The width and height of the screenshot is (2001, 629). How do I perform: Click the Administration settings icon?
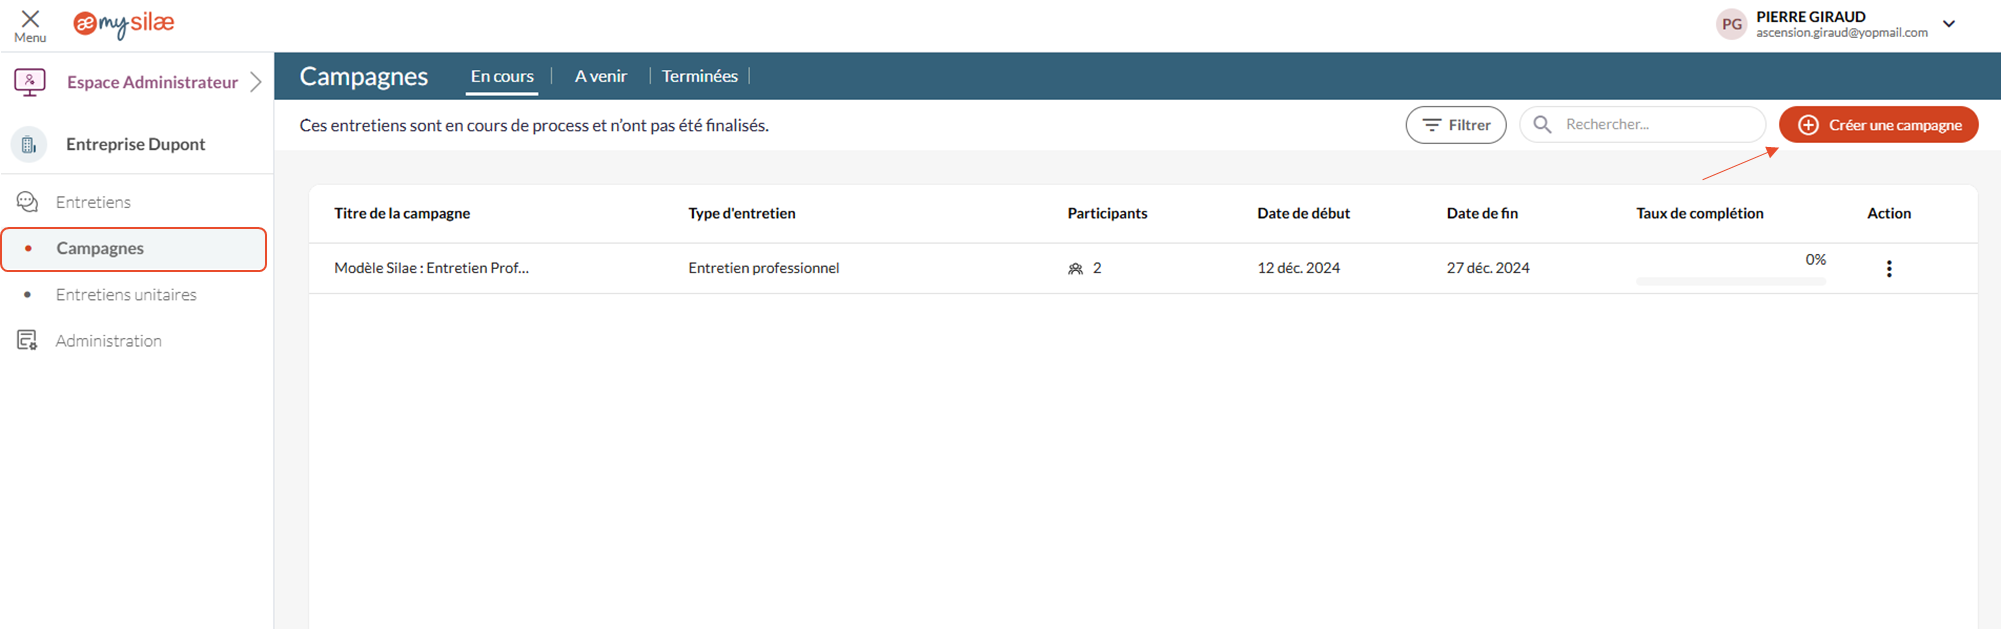point(27,341)
